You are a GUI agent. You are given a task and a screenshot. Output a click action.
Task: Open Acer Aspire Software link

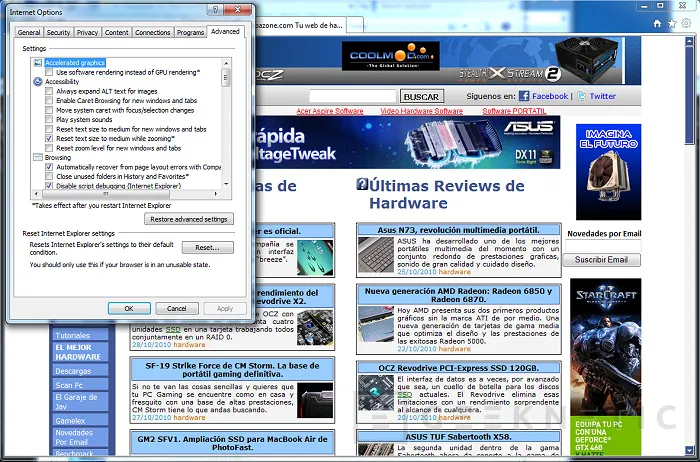point(330,111)
